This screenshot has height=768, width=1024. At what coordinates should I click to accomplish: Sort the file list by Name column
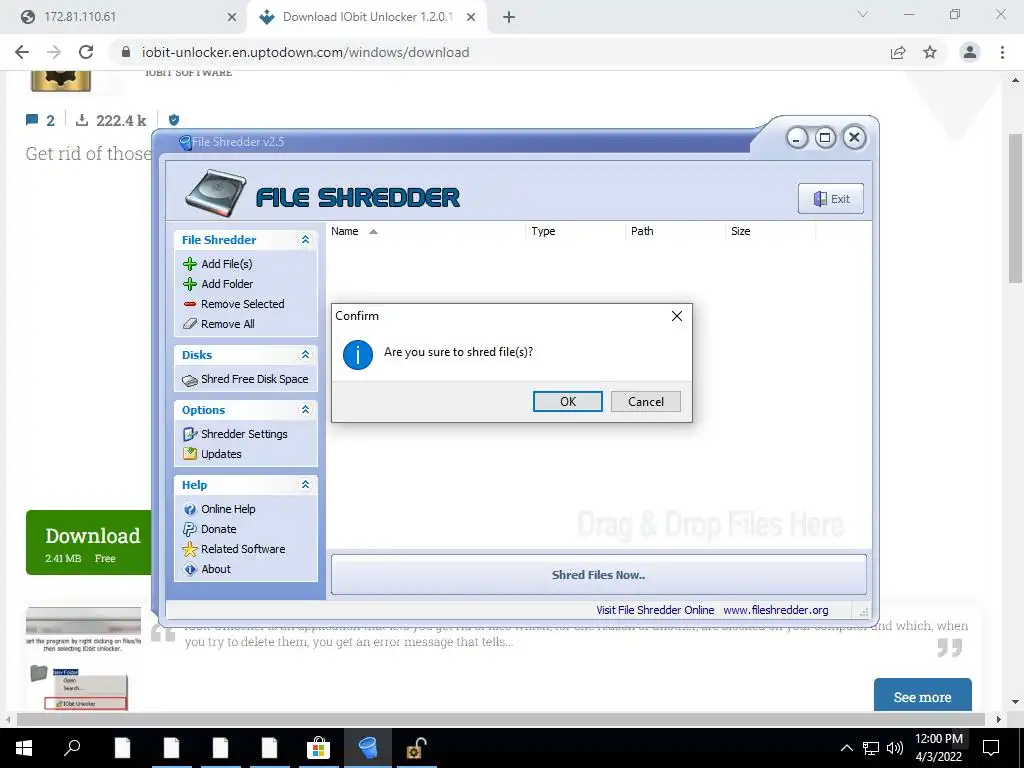(426, 231)
